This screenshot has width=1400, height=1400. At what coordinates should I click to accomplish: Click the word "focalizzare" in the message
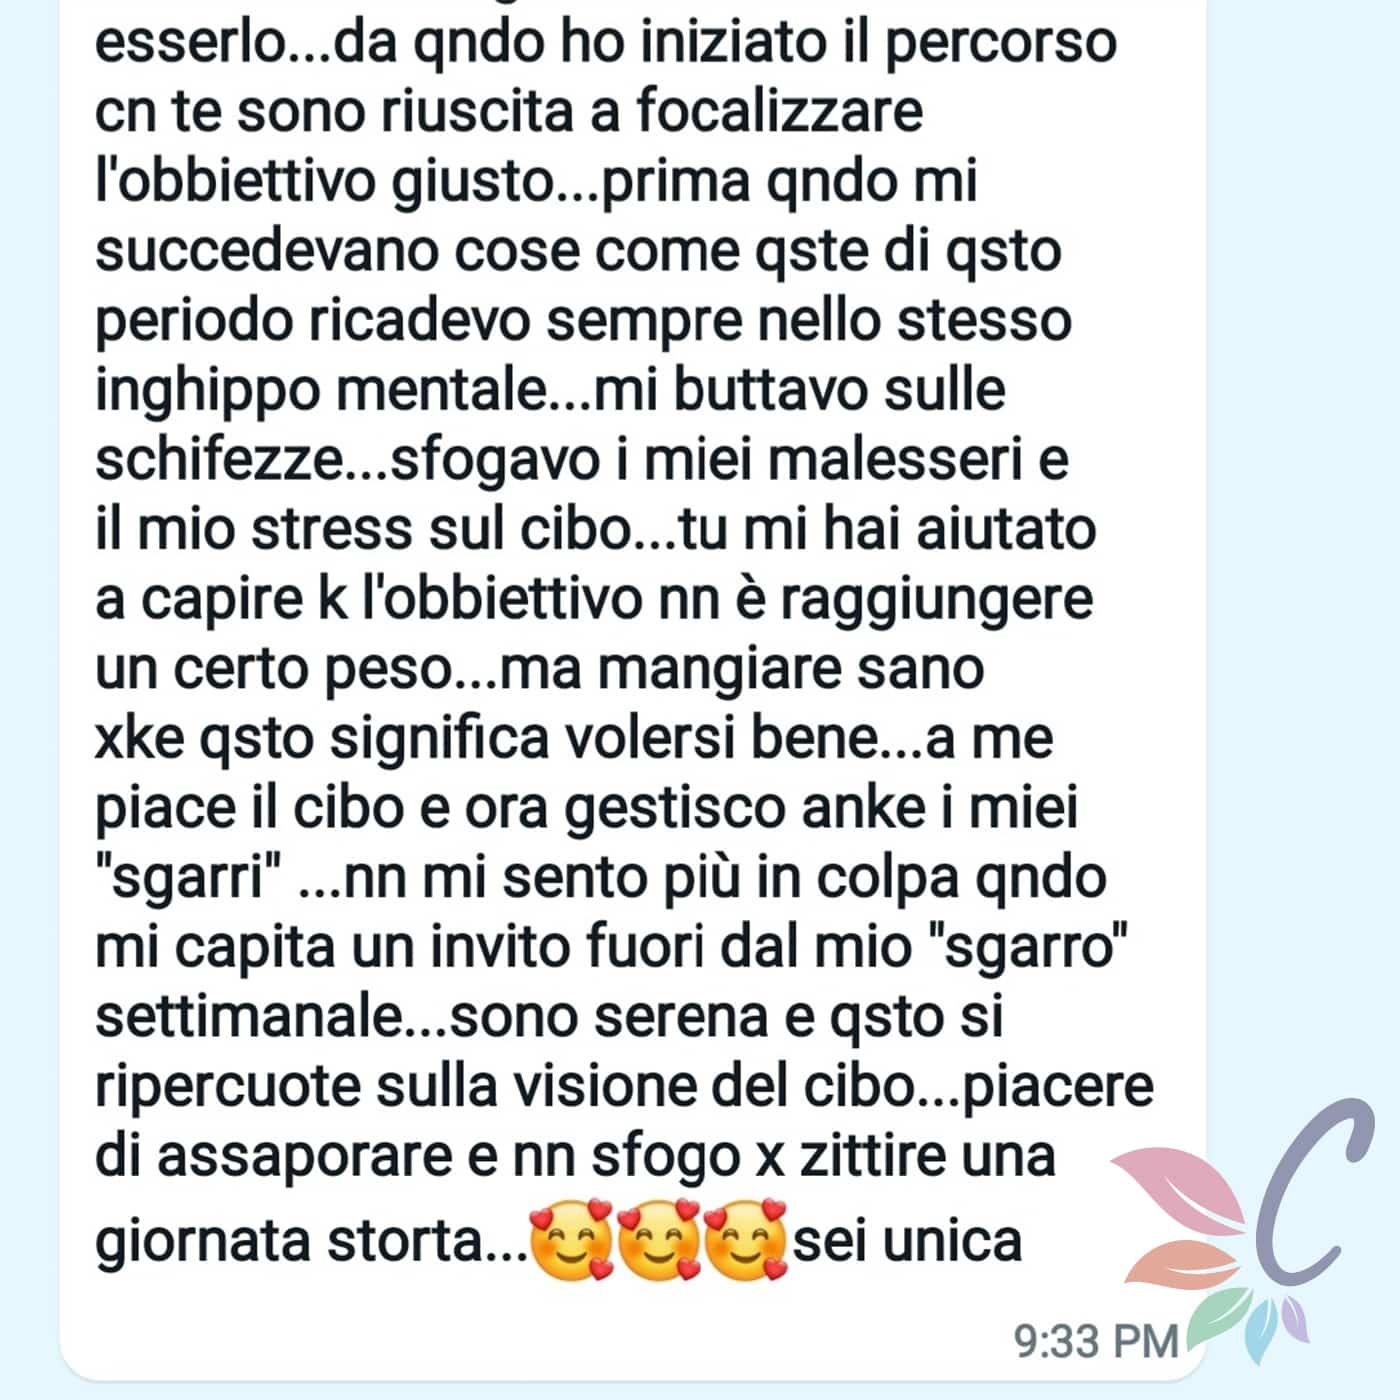click(780, 111)
